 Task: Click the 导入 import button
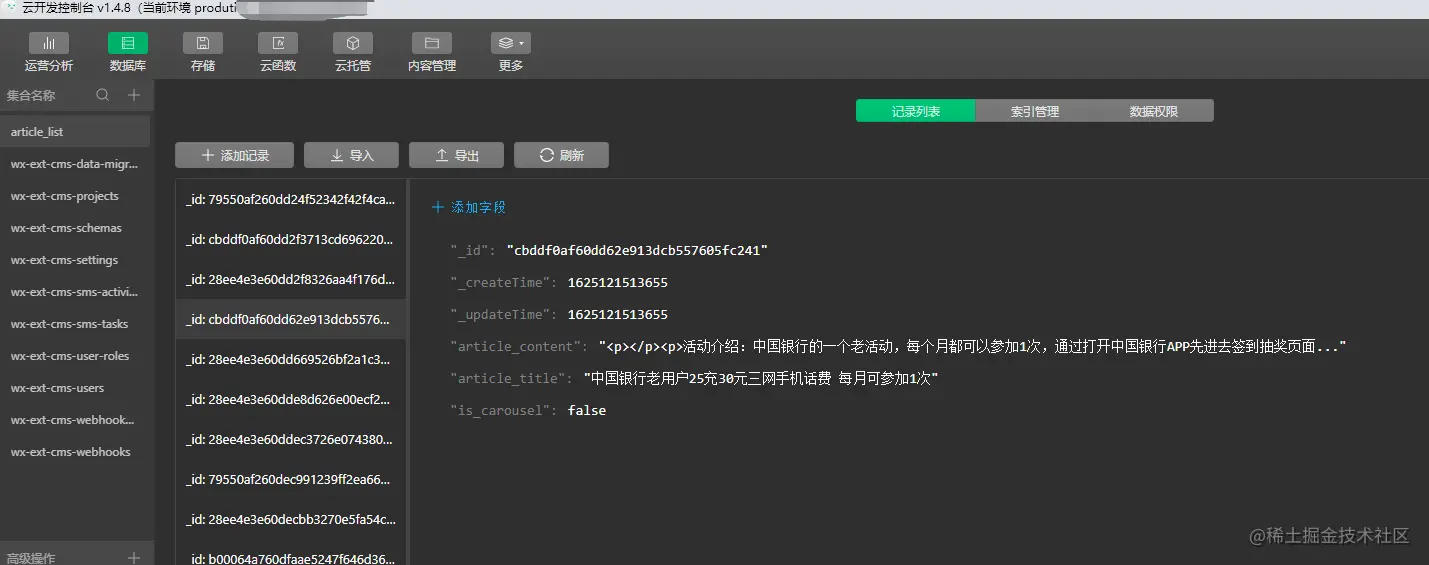coord(351,155)
